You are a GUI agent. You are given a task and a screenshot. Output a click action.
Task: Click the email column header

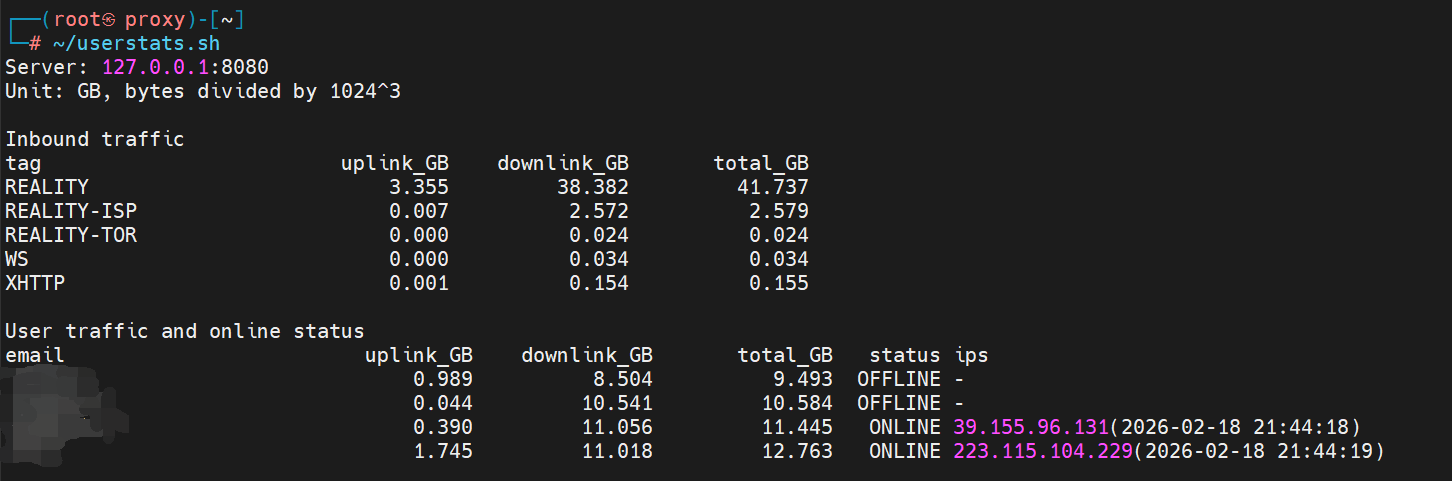pyautogui.click(x=35, y=355)
